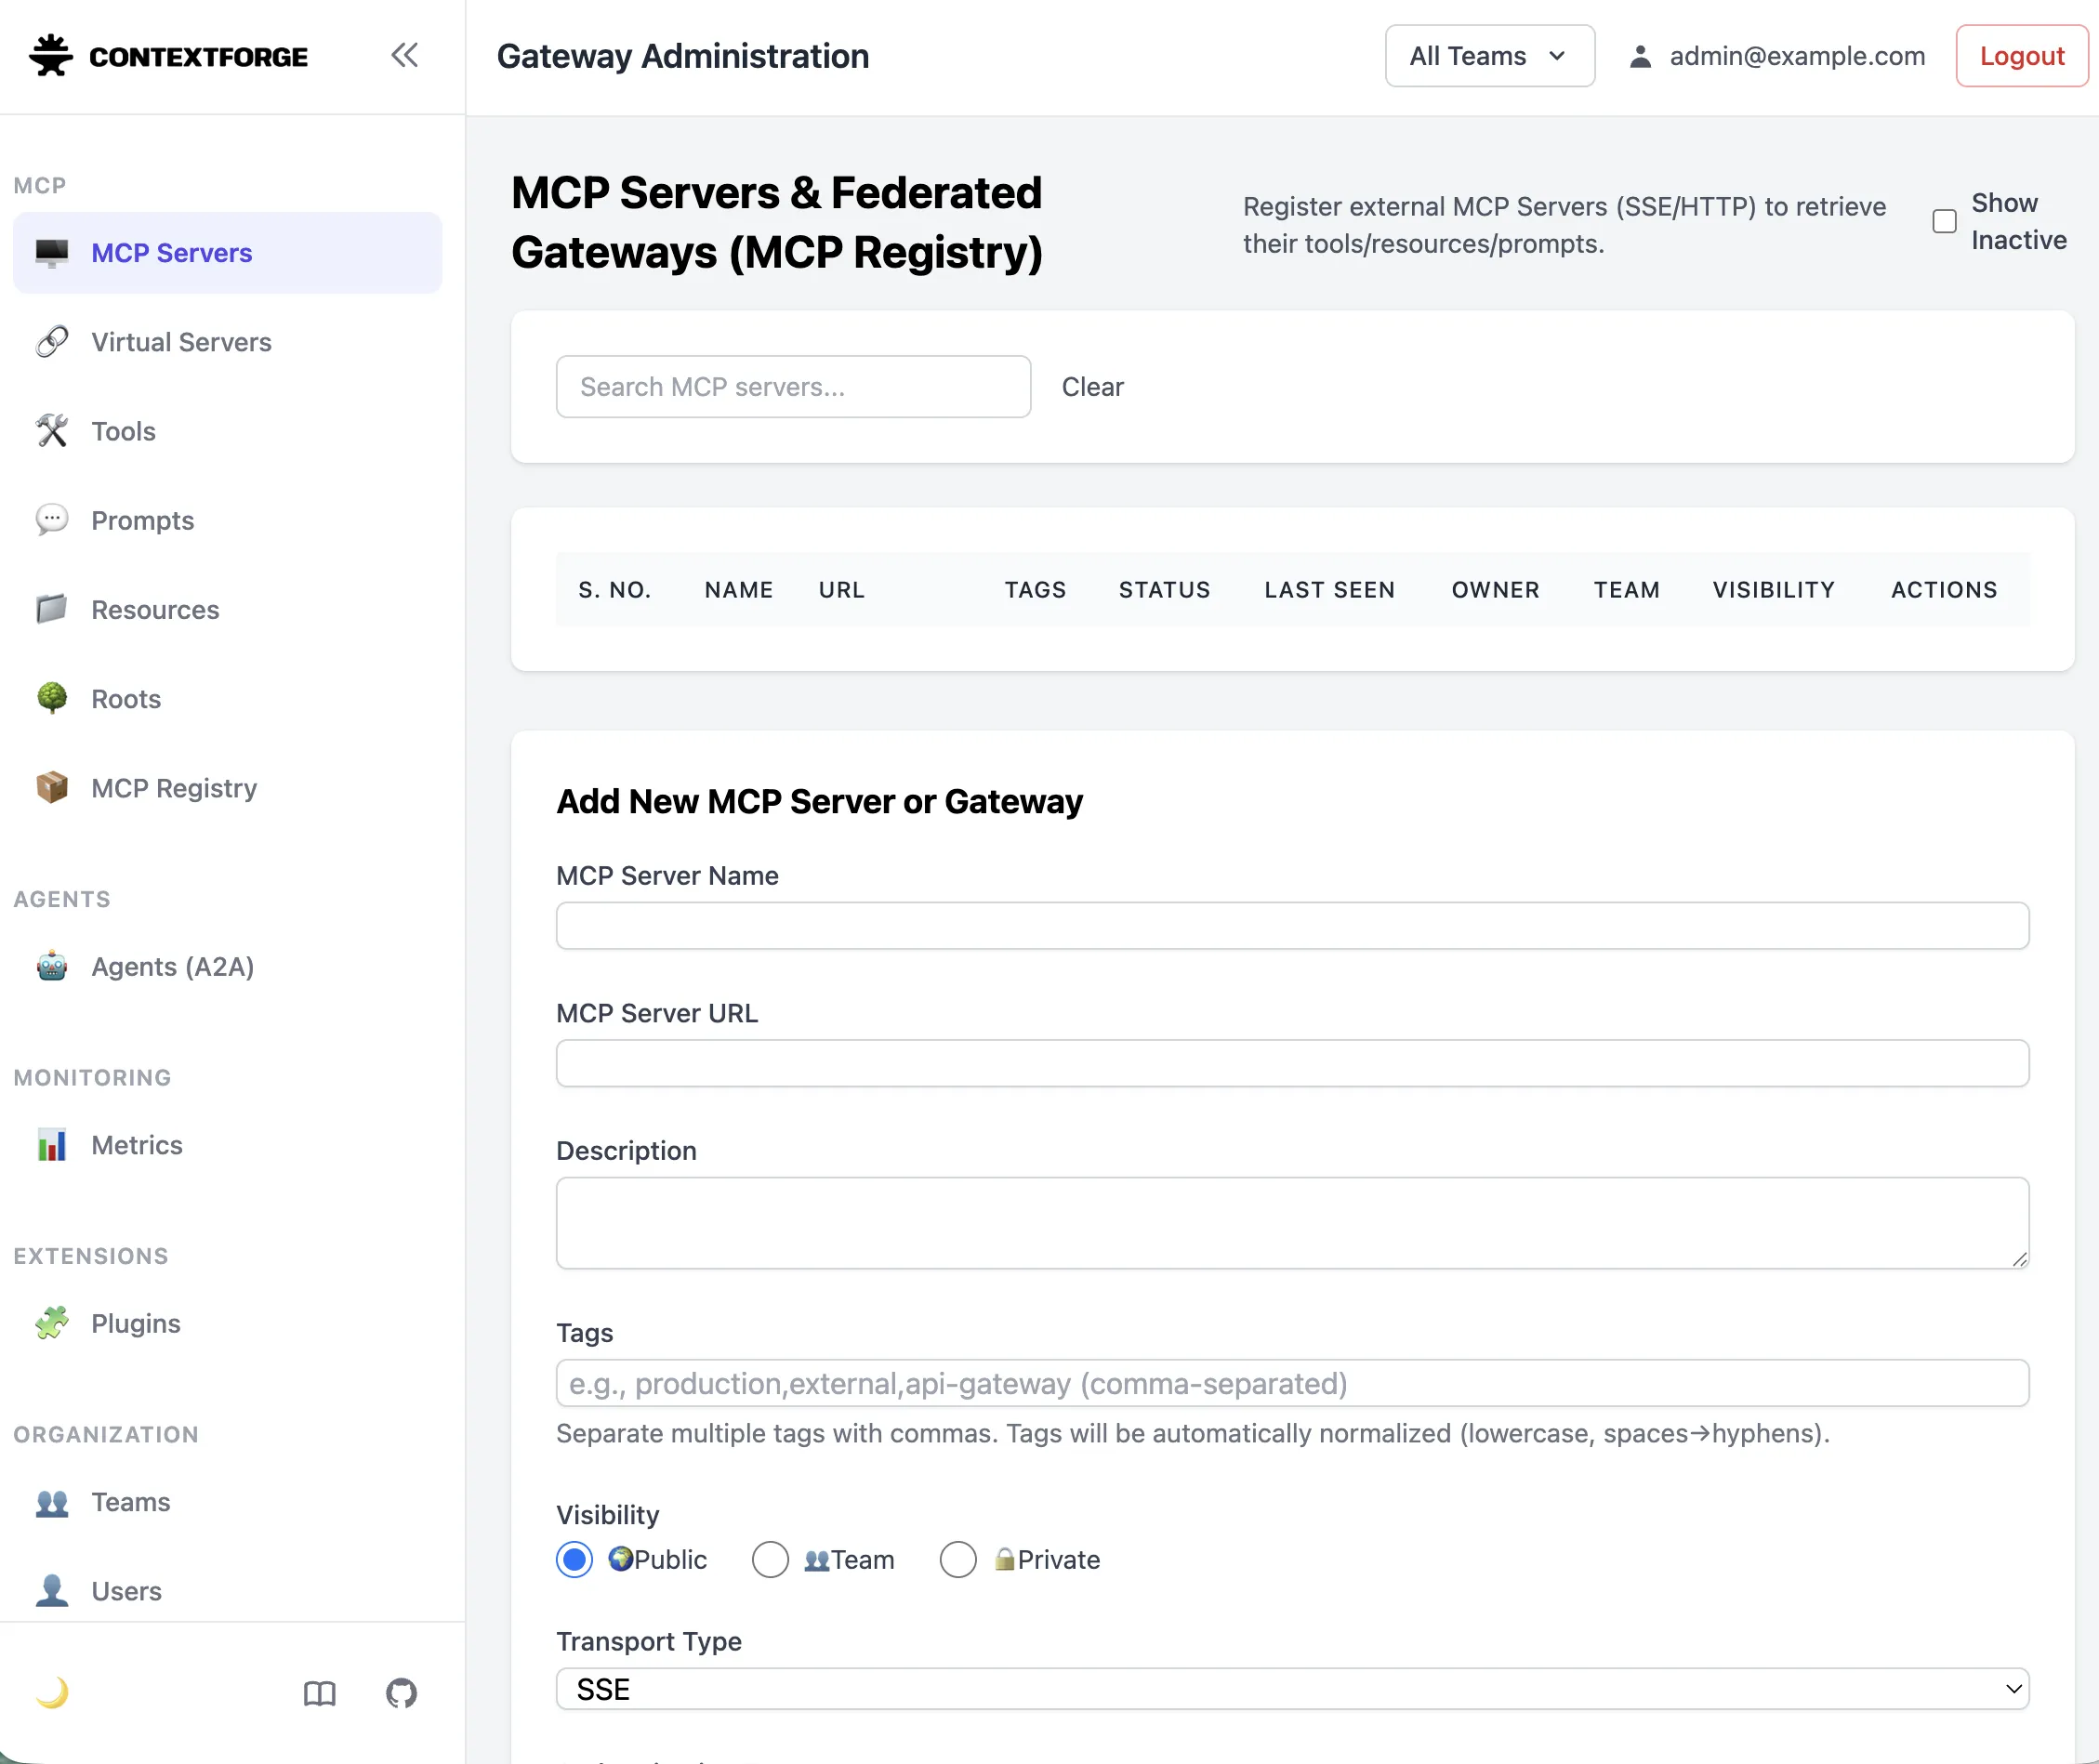Image resolution: width=2099 pixels, height=1764 pixels.
Task: Select Private visibility radio button
Action: click(957, 1559)
